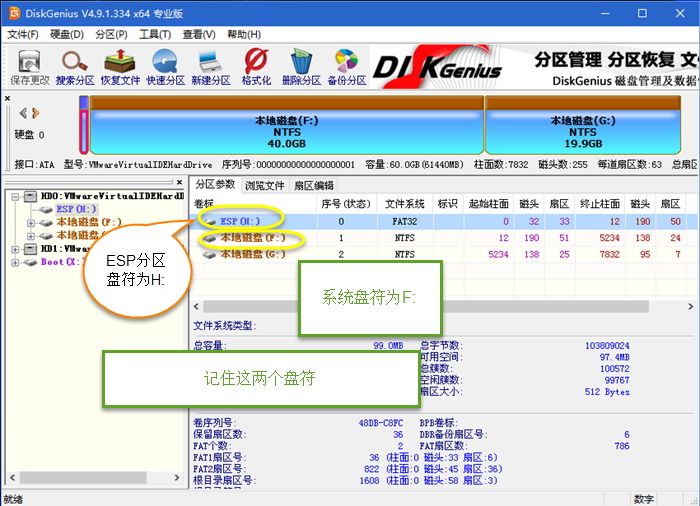Select the 本地磁盘(F:) 40.0GB partition bar

coord(287,125)
